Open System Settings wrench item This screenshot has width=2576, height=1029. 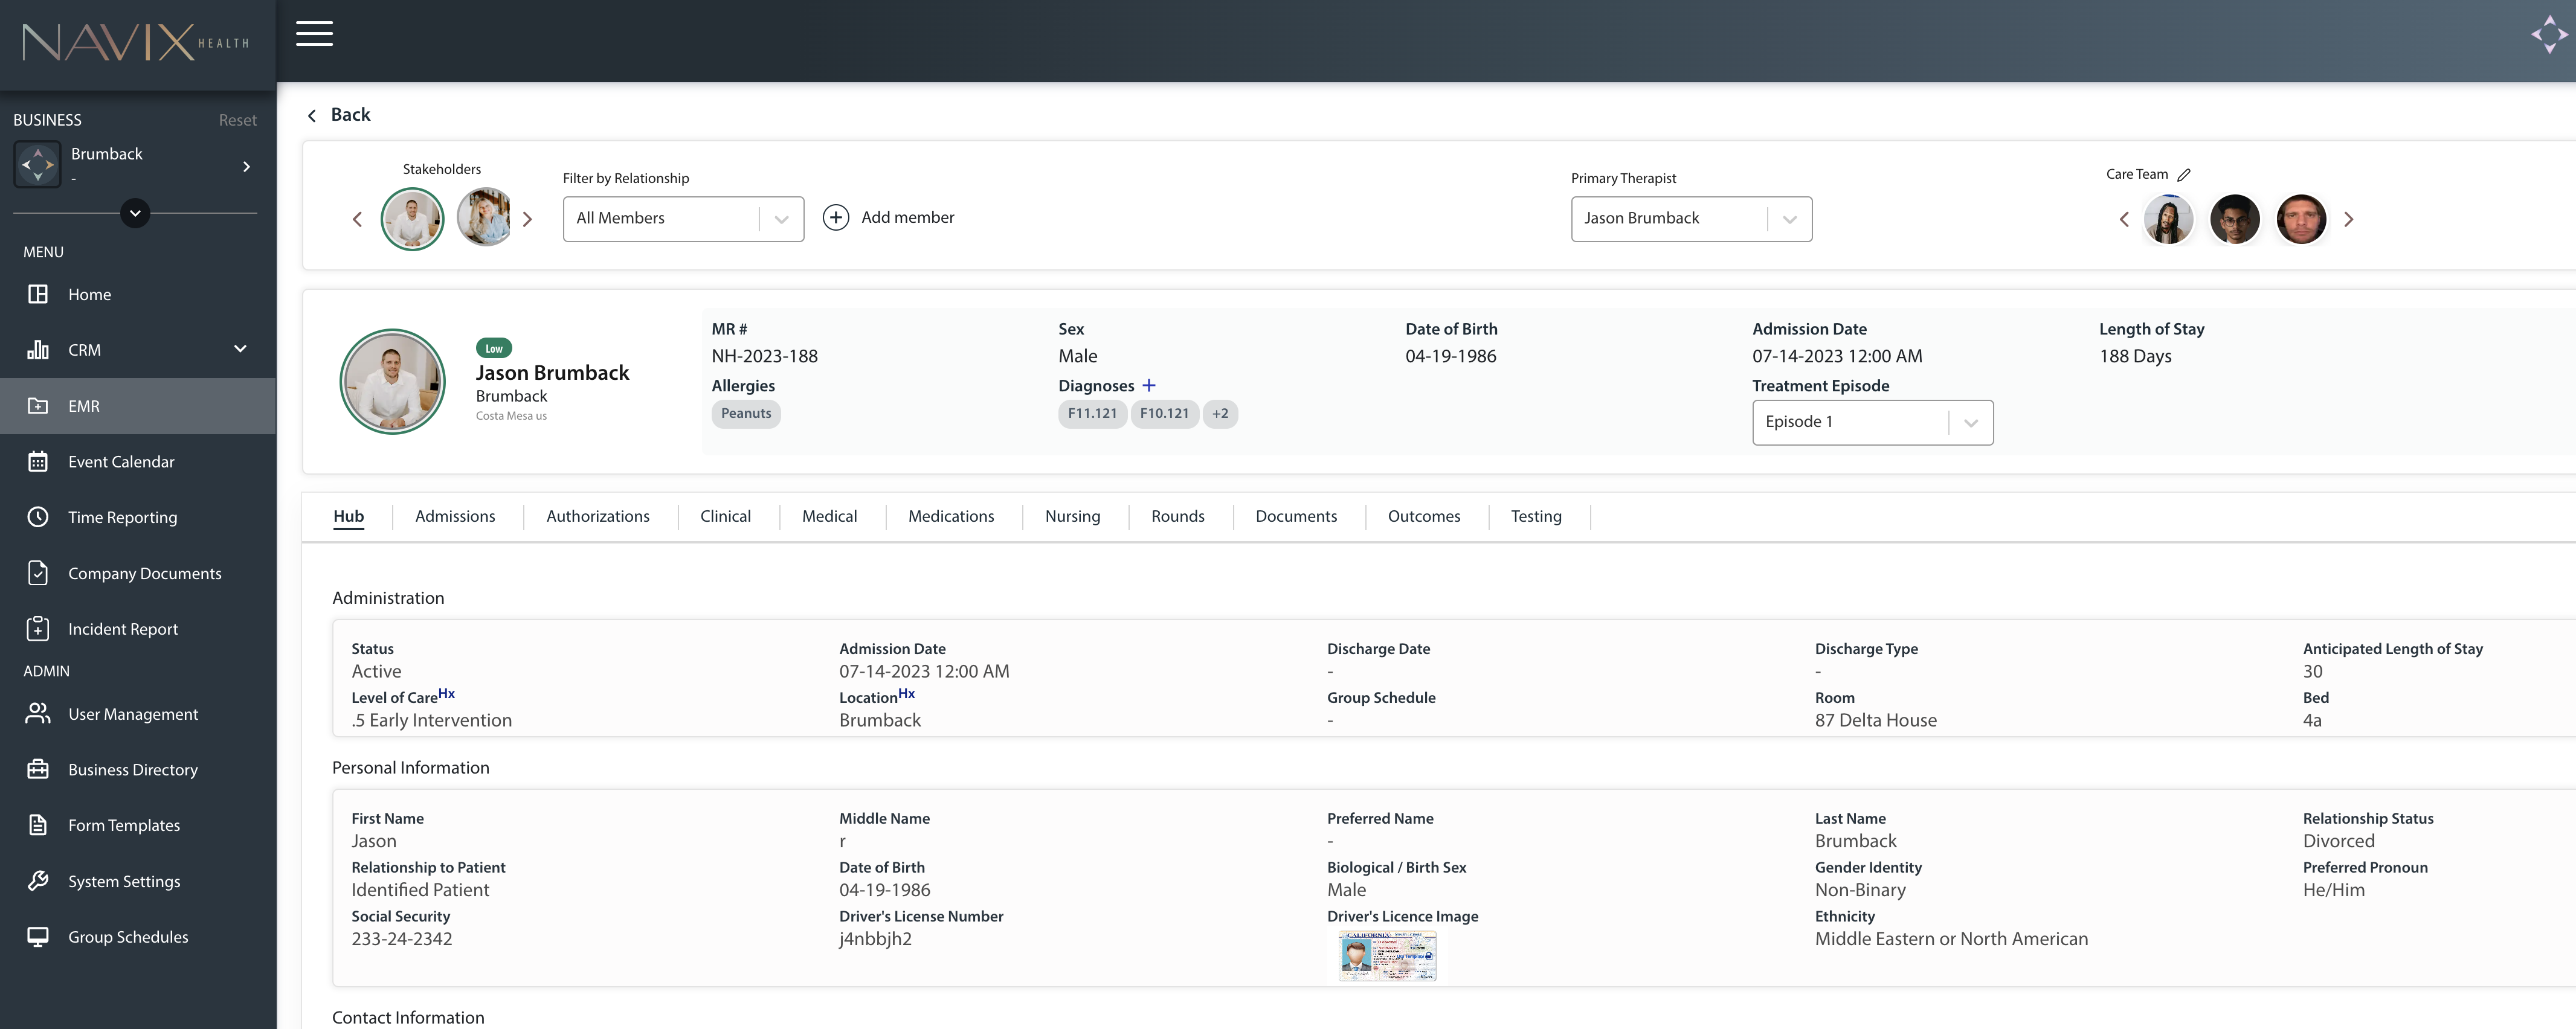124,881
